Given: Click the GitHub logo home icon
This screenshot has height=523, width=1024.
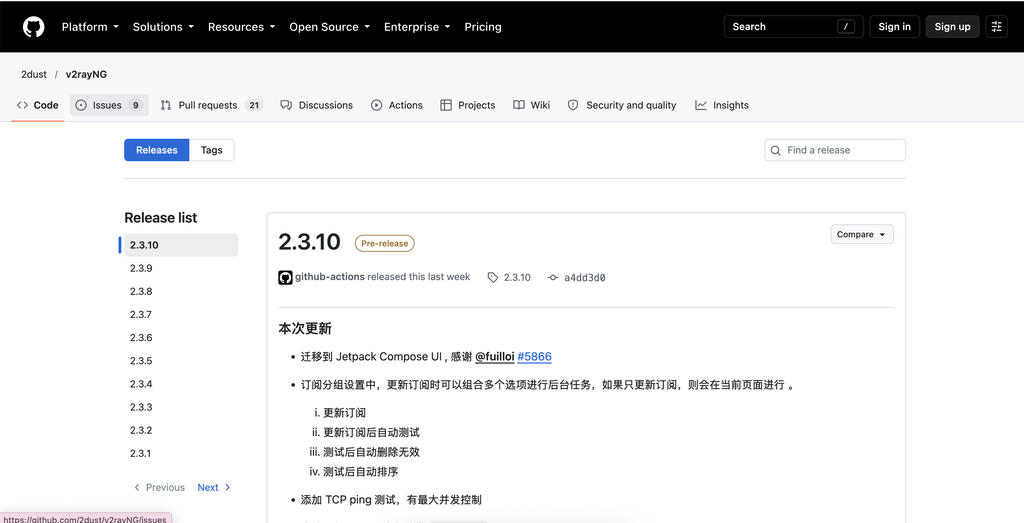Looking at the screenshot, I should coord(33,27).
